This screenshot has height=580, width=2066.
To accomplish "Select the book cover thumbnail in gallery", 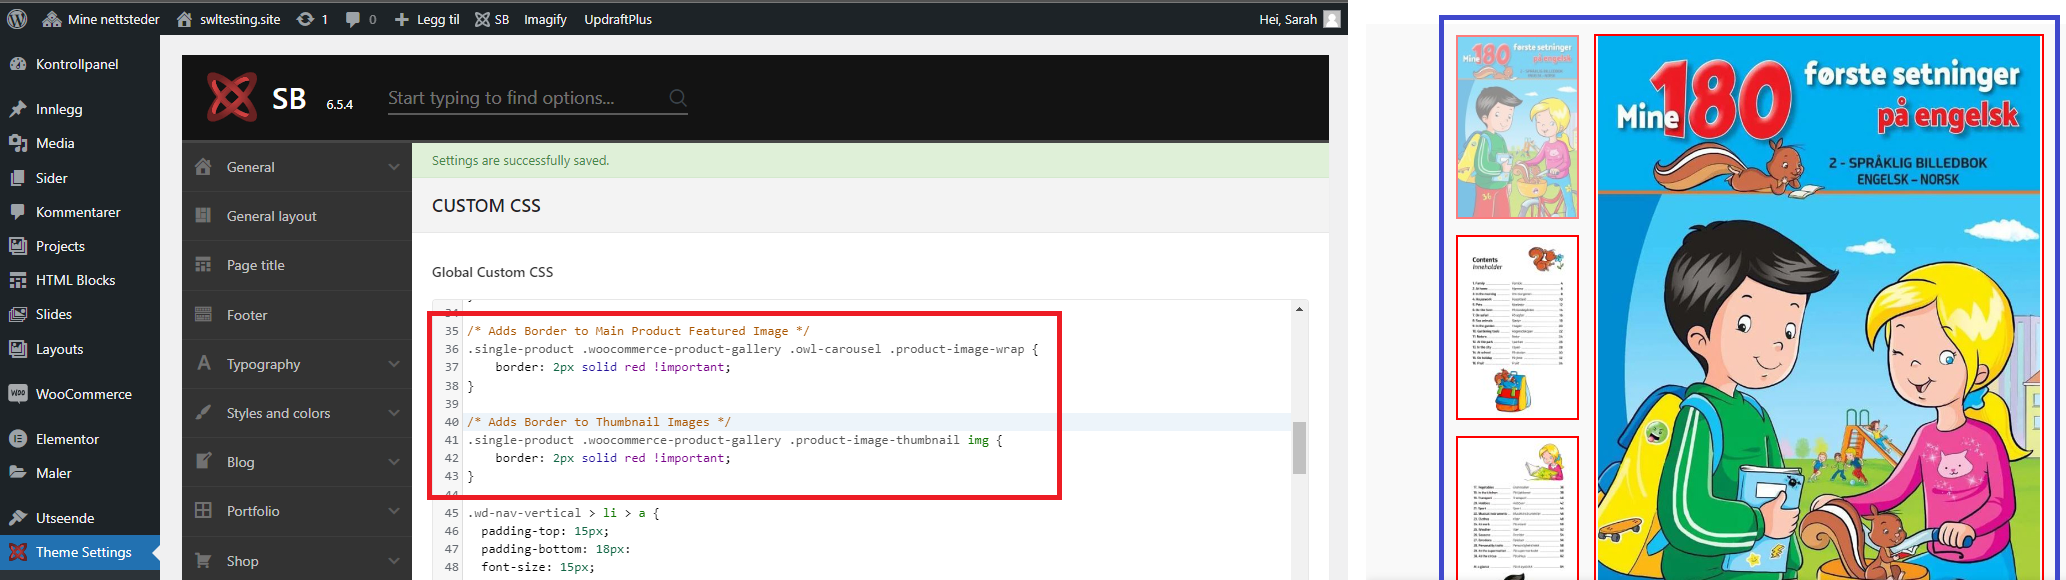I will 1517,127.
